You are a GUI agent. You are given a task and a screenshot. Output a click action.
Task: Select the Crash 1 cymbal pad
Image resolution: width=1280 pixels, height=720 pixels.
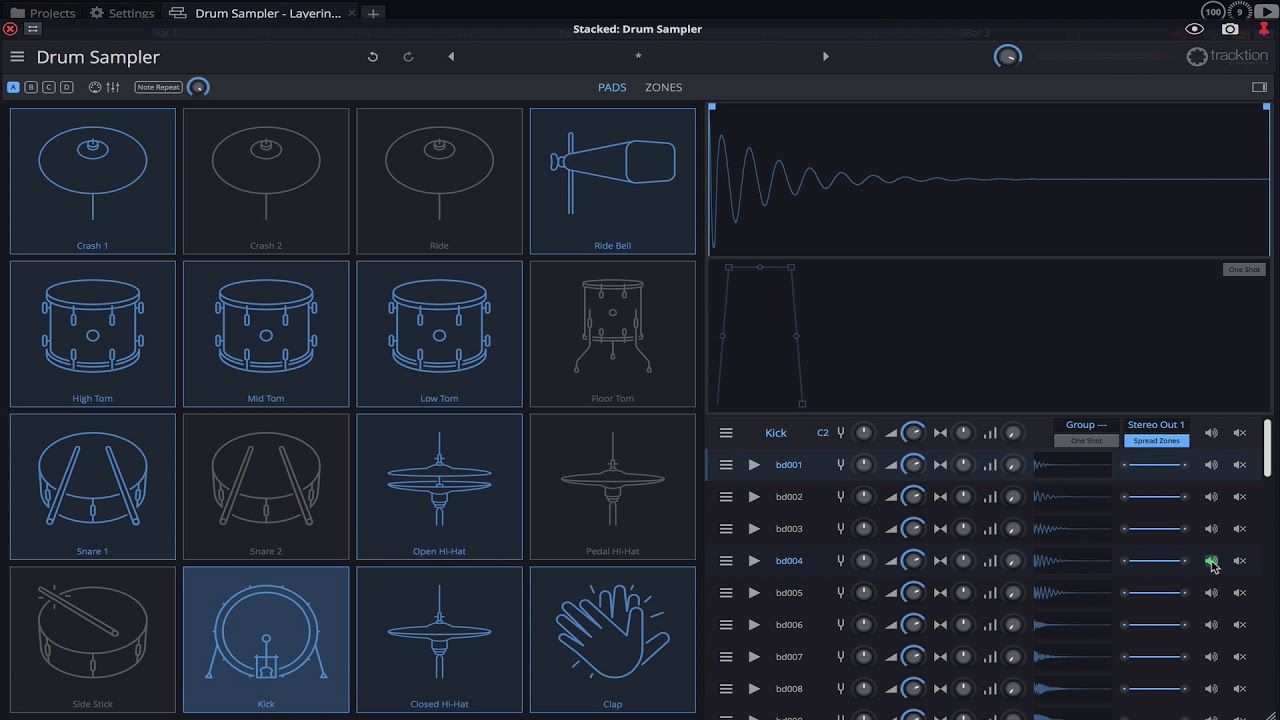pos(93,181)
